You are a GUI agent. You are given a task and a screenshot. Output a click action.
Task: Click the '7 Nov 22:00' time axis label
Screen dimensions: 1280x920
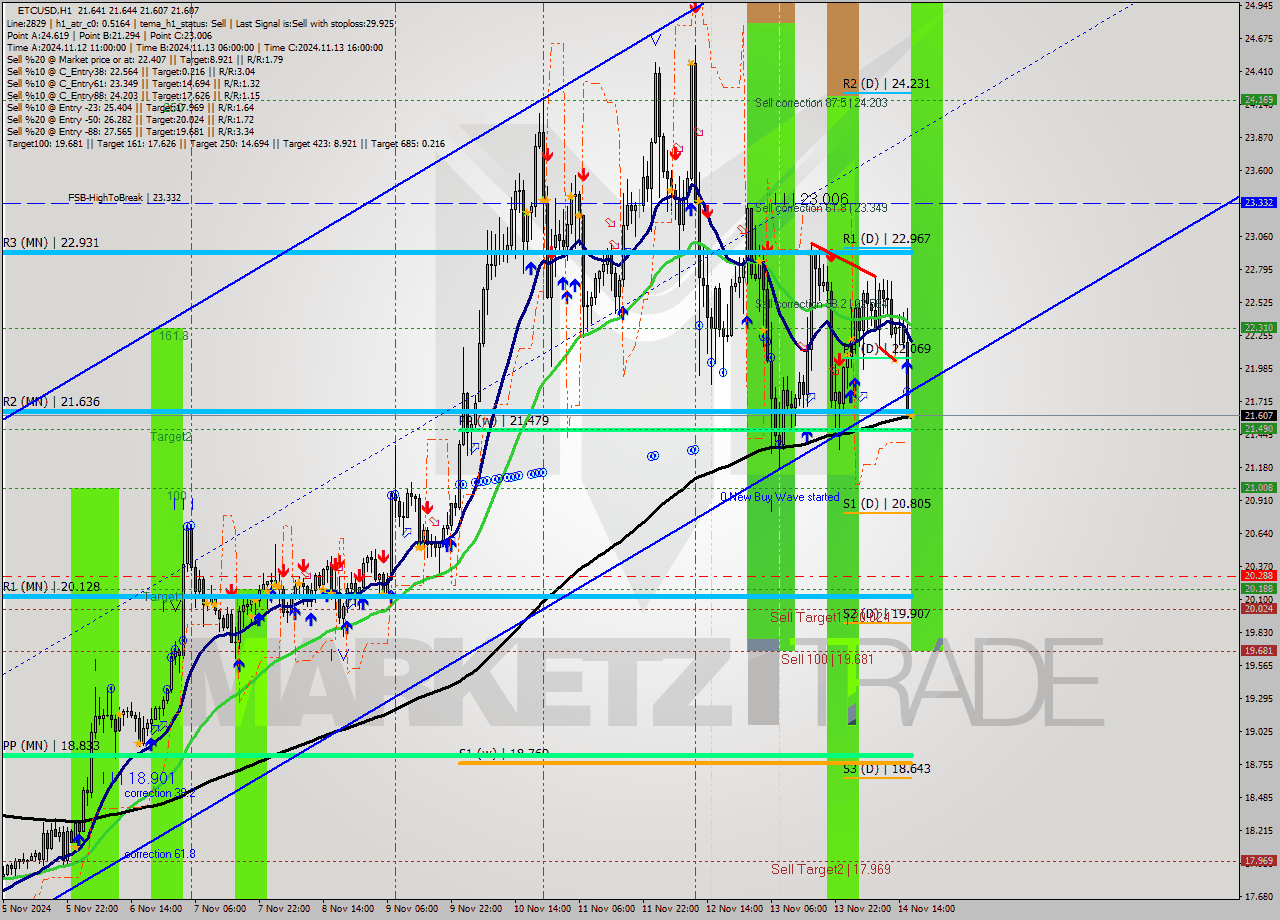pos(284,909)
